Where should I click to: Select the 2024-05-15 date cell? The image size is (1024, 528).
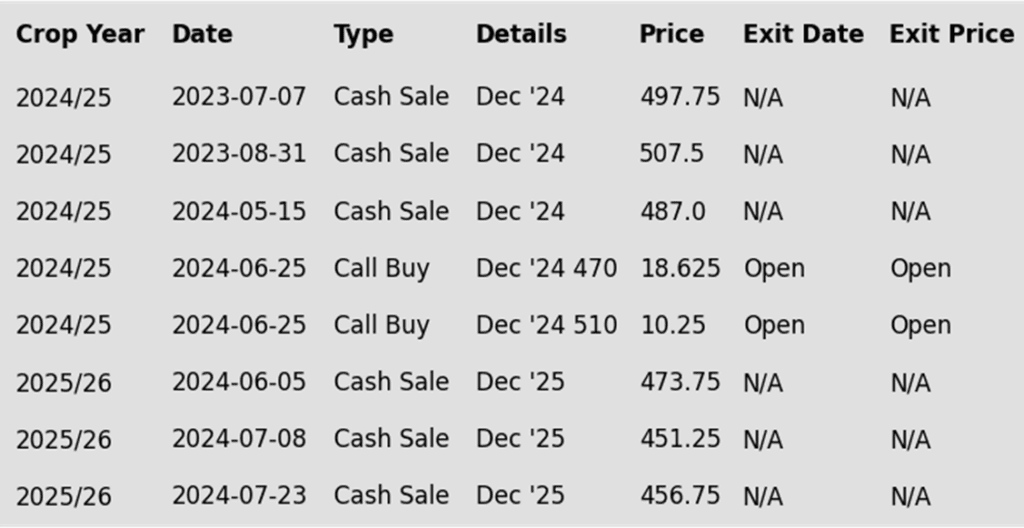pyautogui.click(x=239, y=211)
